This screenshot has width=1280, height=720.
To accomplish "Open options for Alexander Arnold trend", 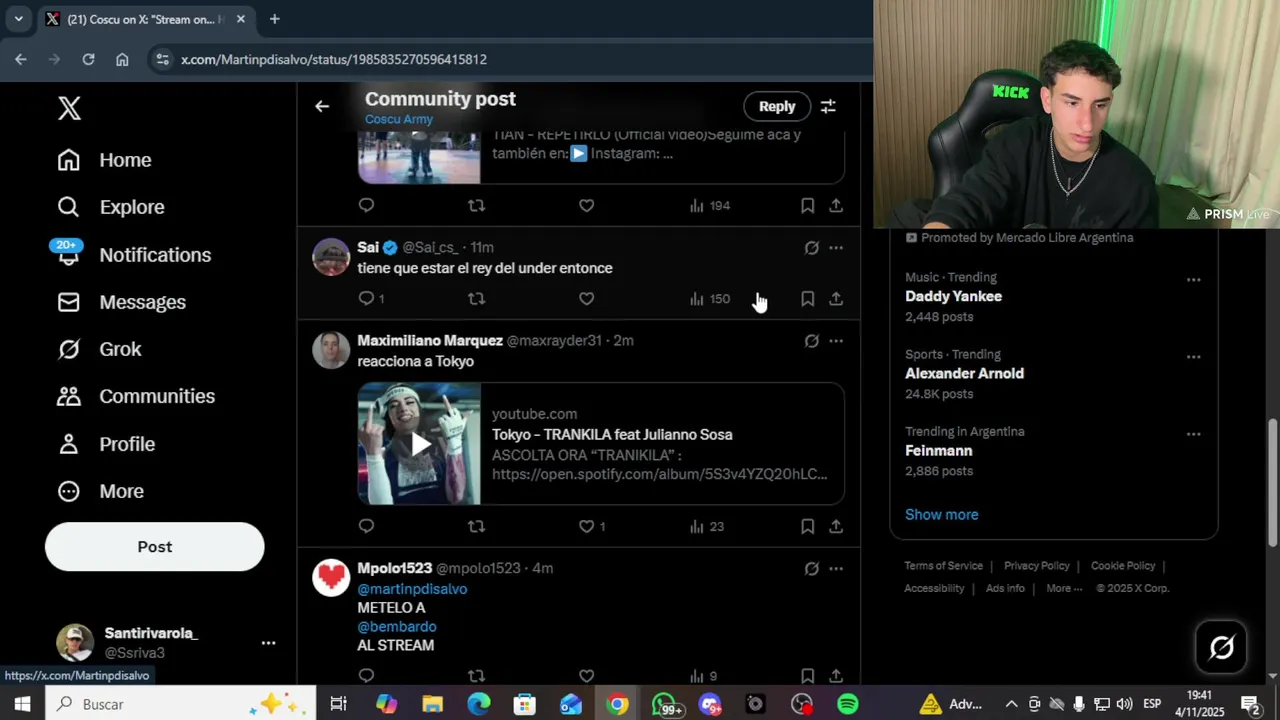I will [1193, 357].
